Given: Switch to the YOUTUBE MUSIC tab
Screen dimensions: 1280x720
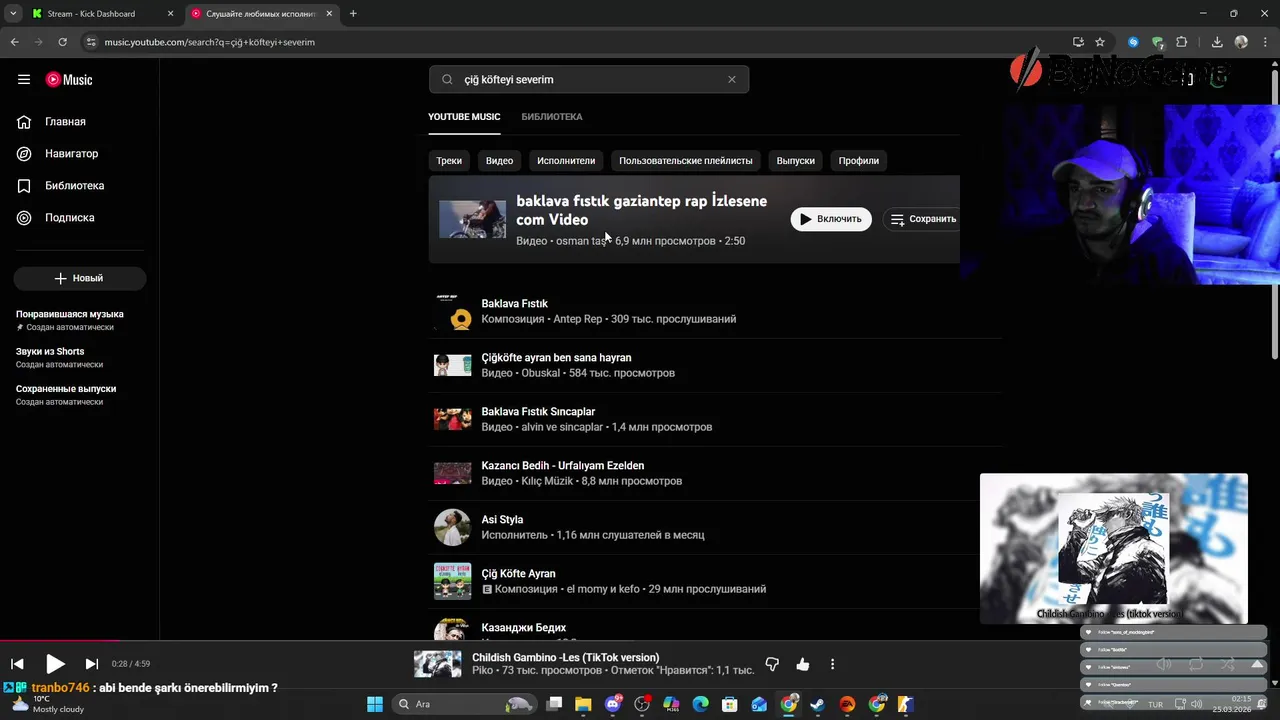Looking at the screenshot, I should coord(464,117).
